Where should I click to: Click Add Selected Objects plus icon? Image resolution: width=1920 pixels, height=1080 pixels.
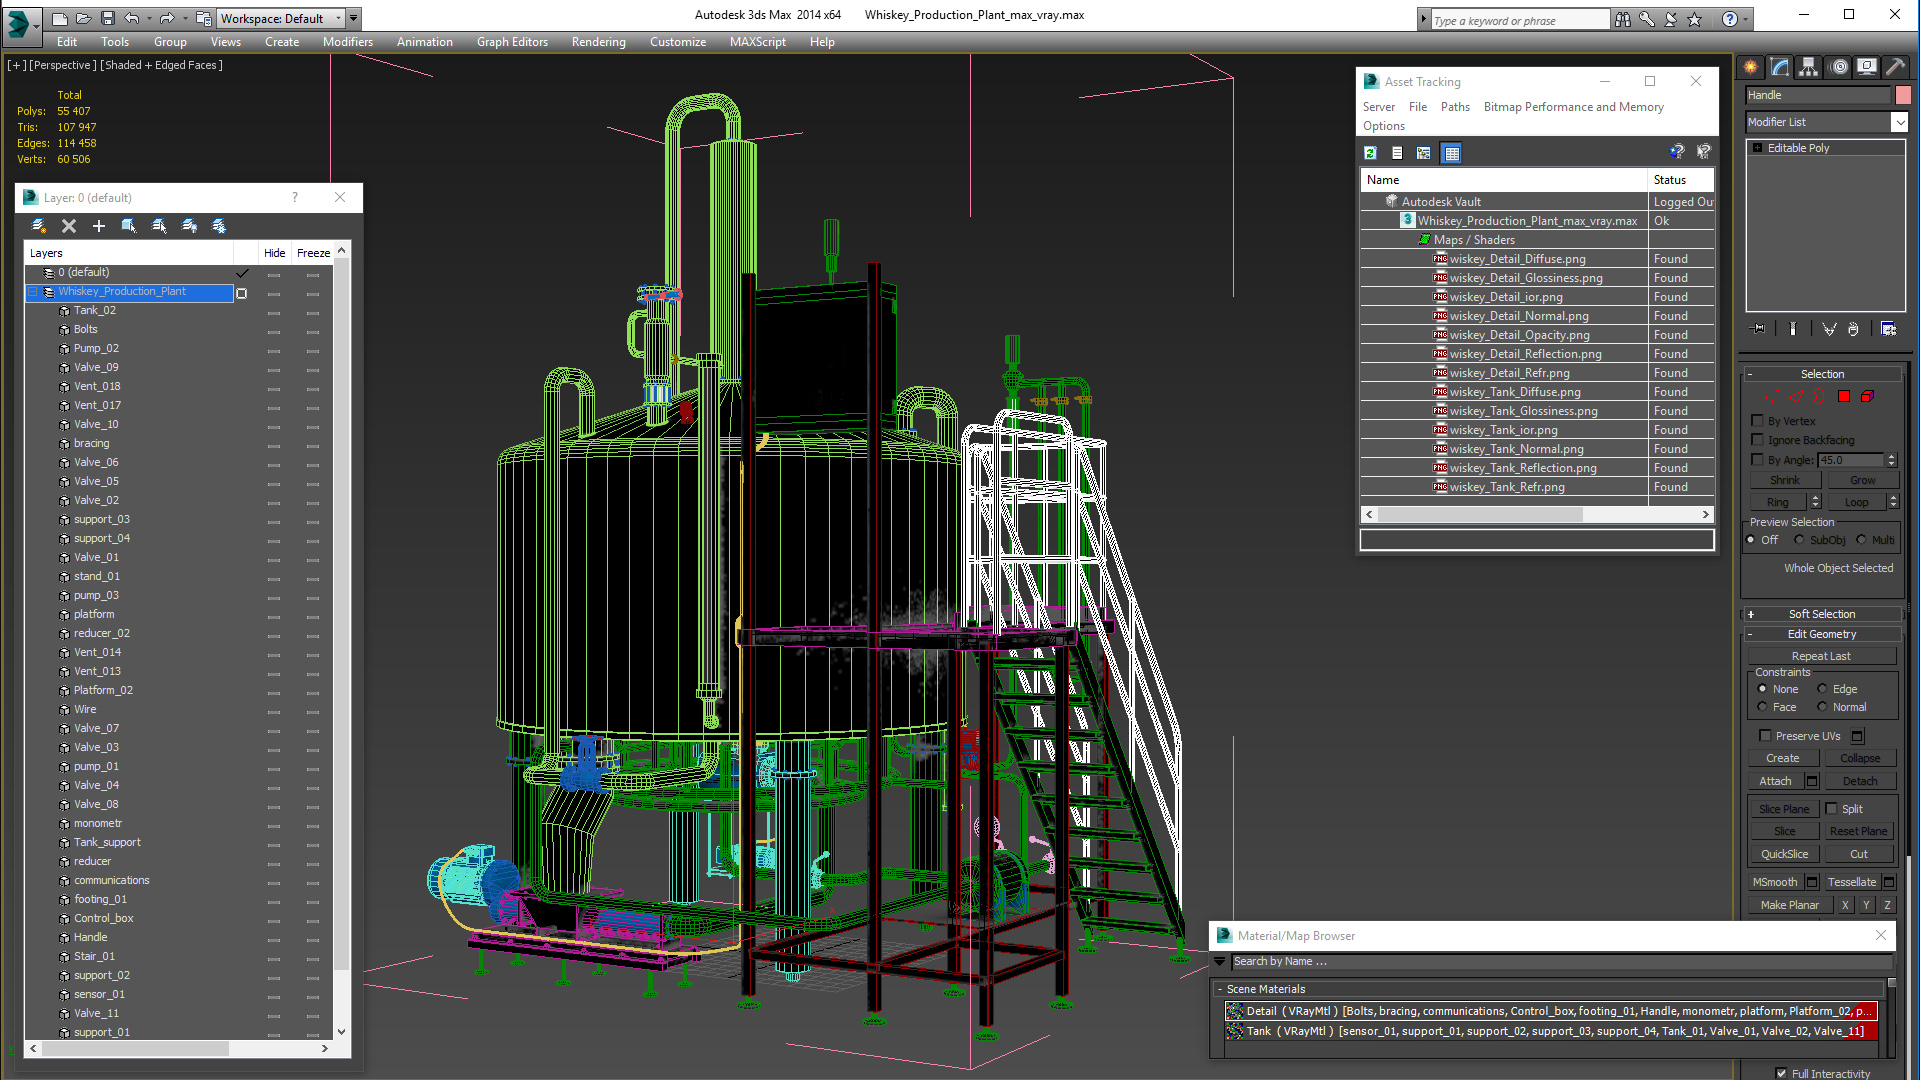(99, 226)
